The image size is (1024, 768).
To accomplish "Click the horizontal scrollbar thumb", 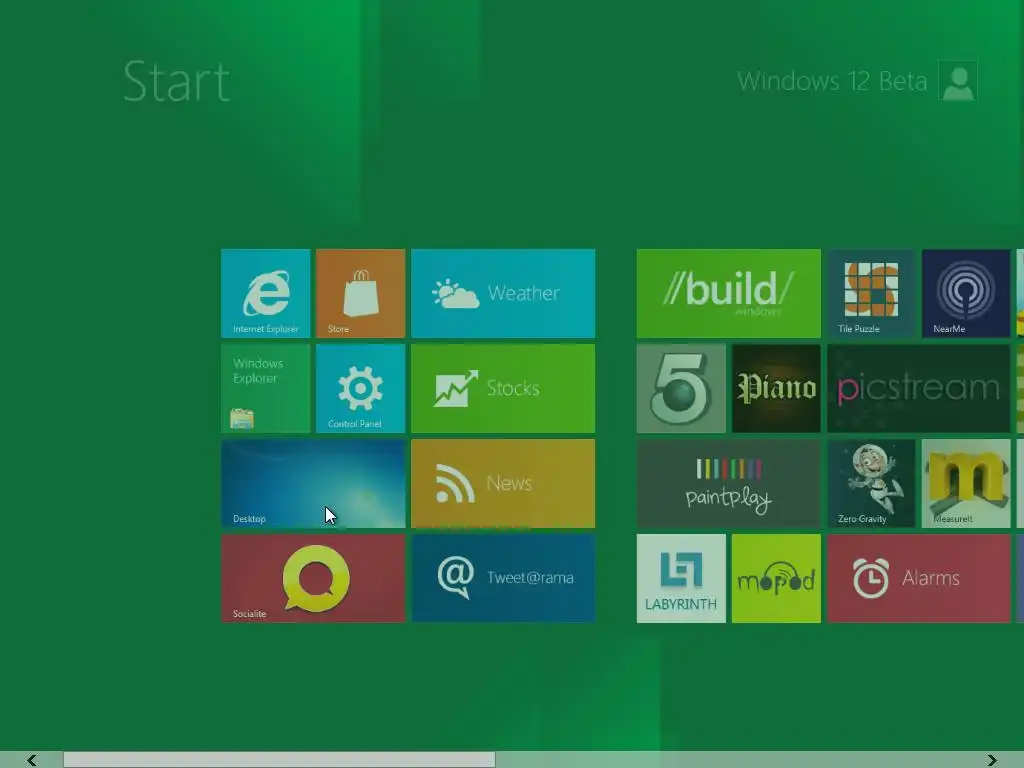I will tap(279, 760).
